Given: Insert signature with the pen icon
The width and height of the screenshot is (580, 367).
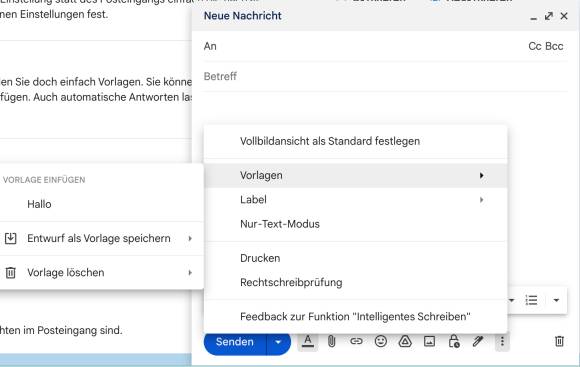Looking at the screenshot, I should coord(478,341).
